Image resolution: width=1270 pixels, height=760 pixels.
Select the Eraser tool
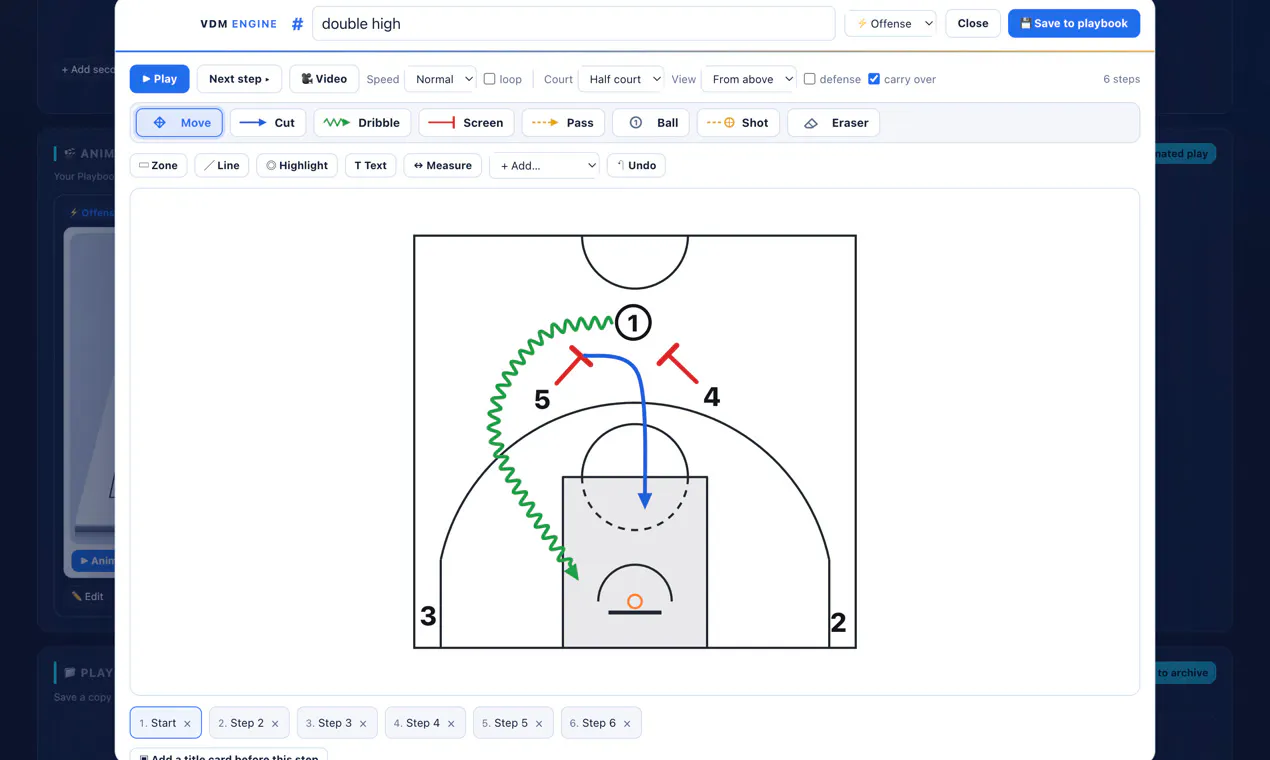pos(834,123)
